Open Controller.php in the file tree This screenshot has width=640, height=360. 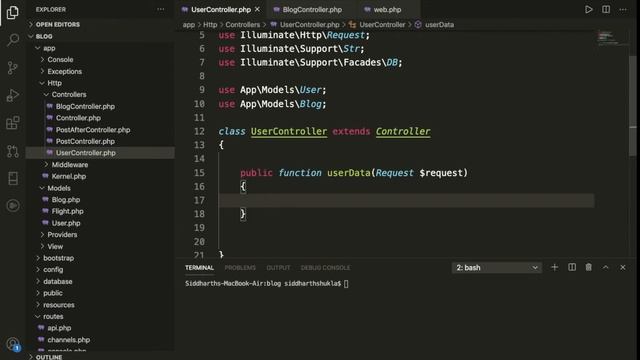click(x=100, y=118)
